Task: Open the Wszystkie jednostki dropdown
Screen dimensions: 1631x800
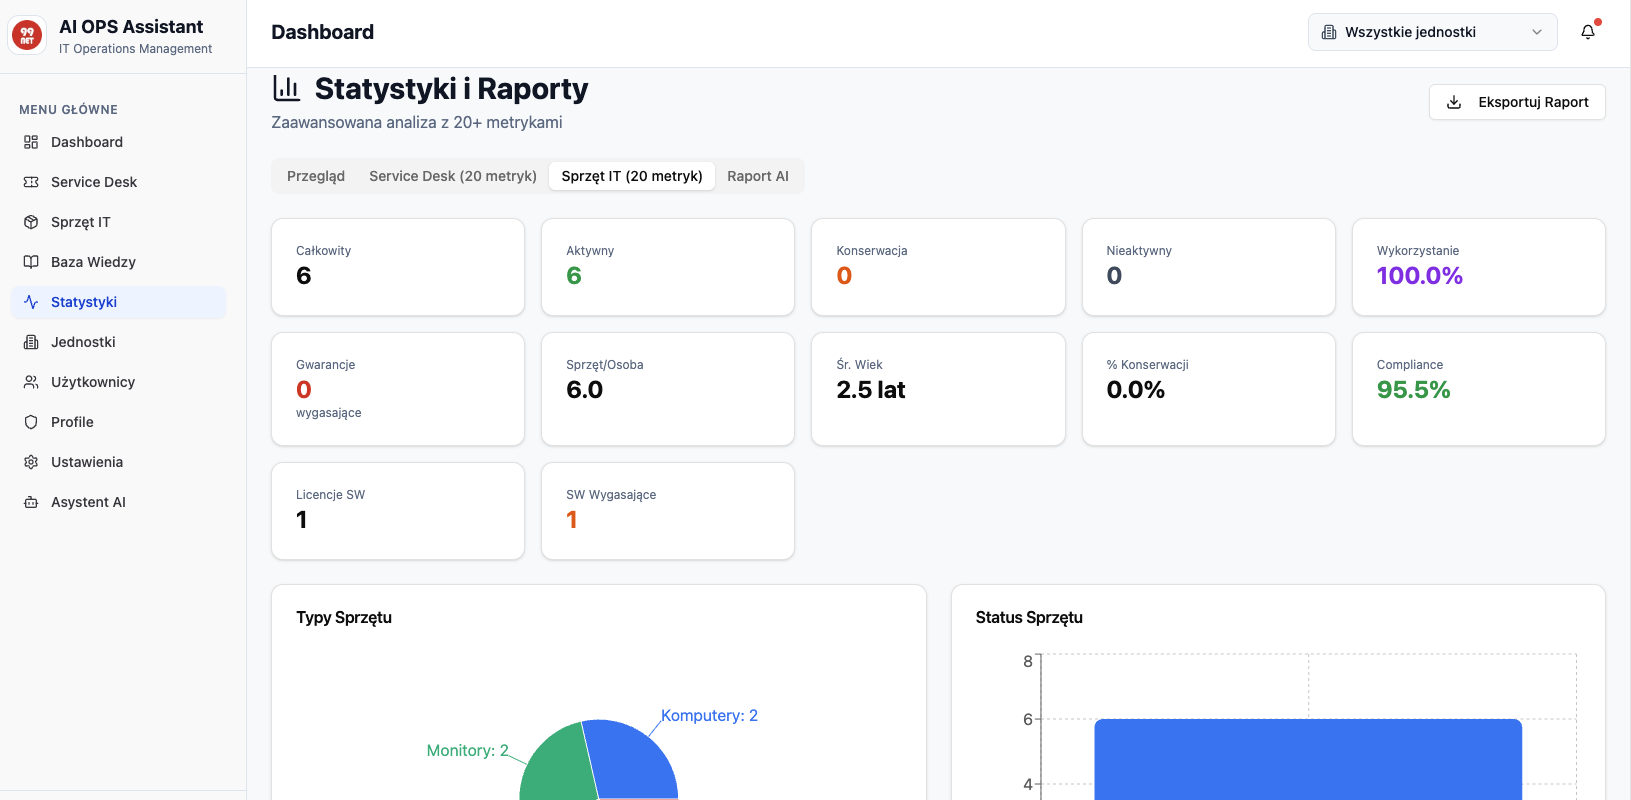Action: pos(1430,32)
